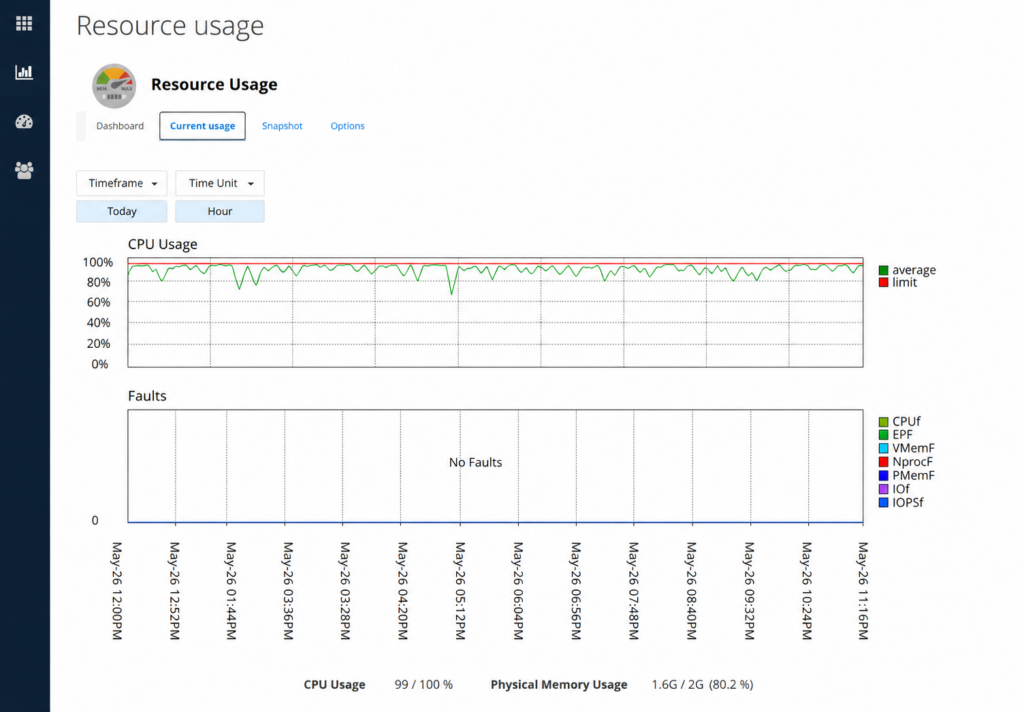This screenshot has width=1024, height=712.
Task: Click the 'CPU Usage' chart title
Action: coord(163,244)
